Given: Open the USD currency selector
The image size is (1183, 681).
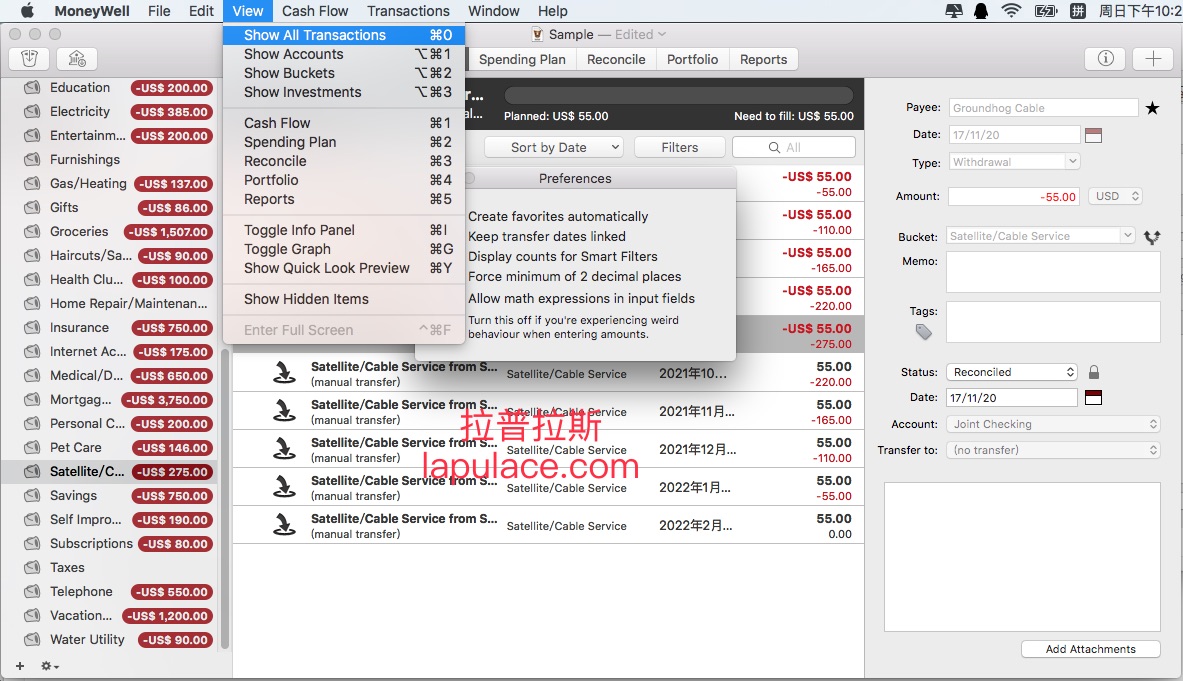Looking at the screenshot, I should coord(1115,196).
